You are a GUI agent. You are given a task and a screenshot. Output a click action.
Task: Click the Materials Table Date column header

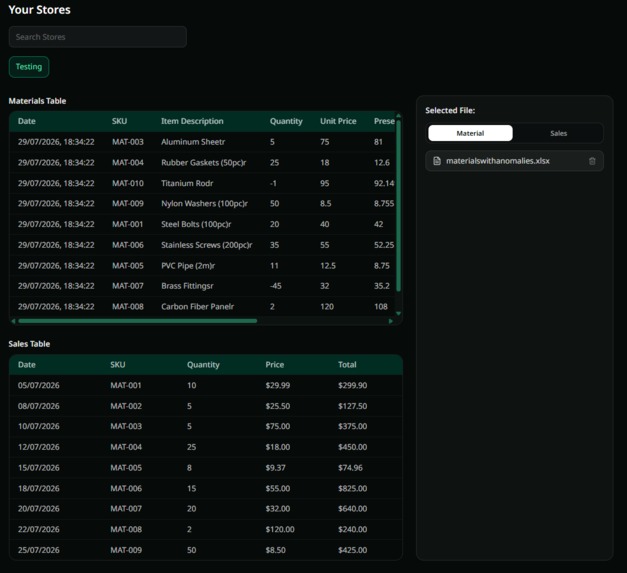point(26,121)
